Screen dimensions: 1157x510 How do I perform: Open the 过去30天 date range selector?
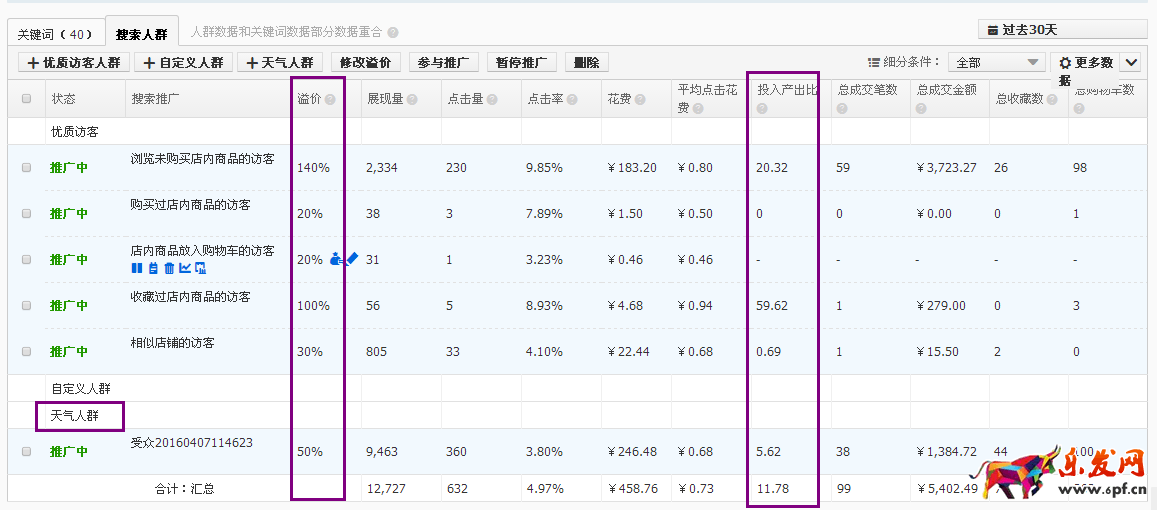tap(1062, 30)
